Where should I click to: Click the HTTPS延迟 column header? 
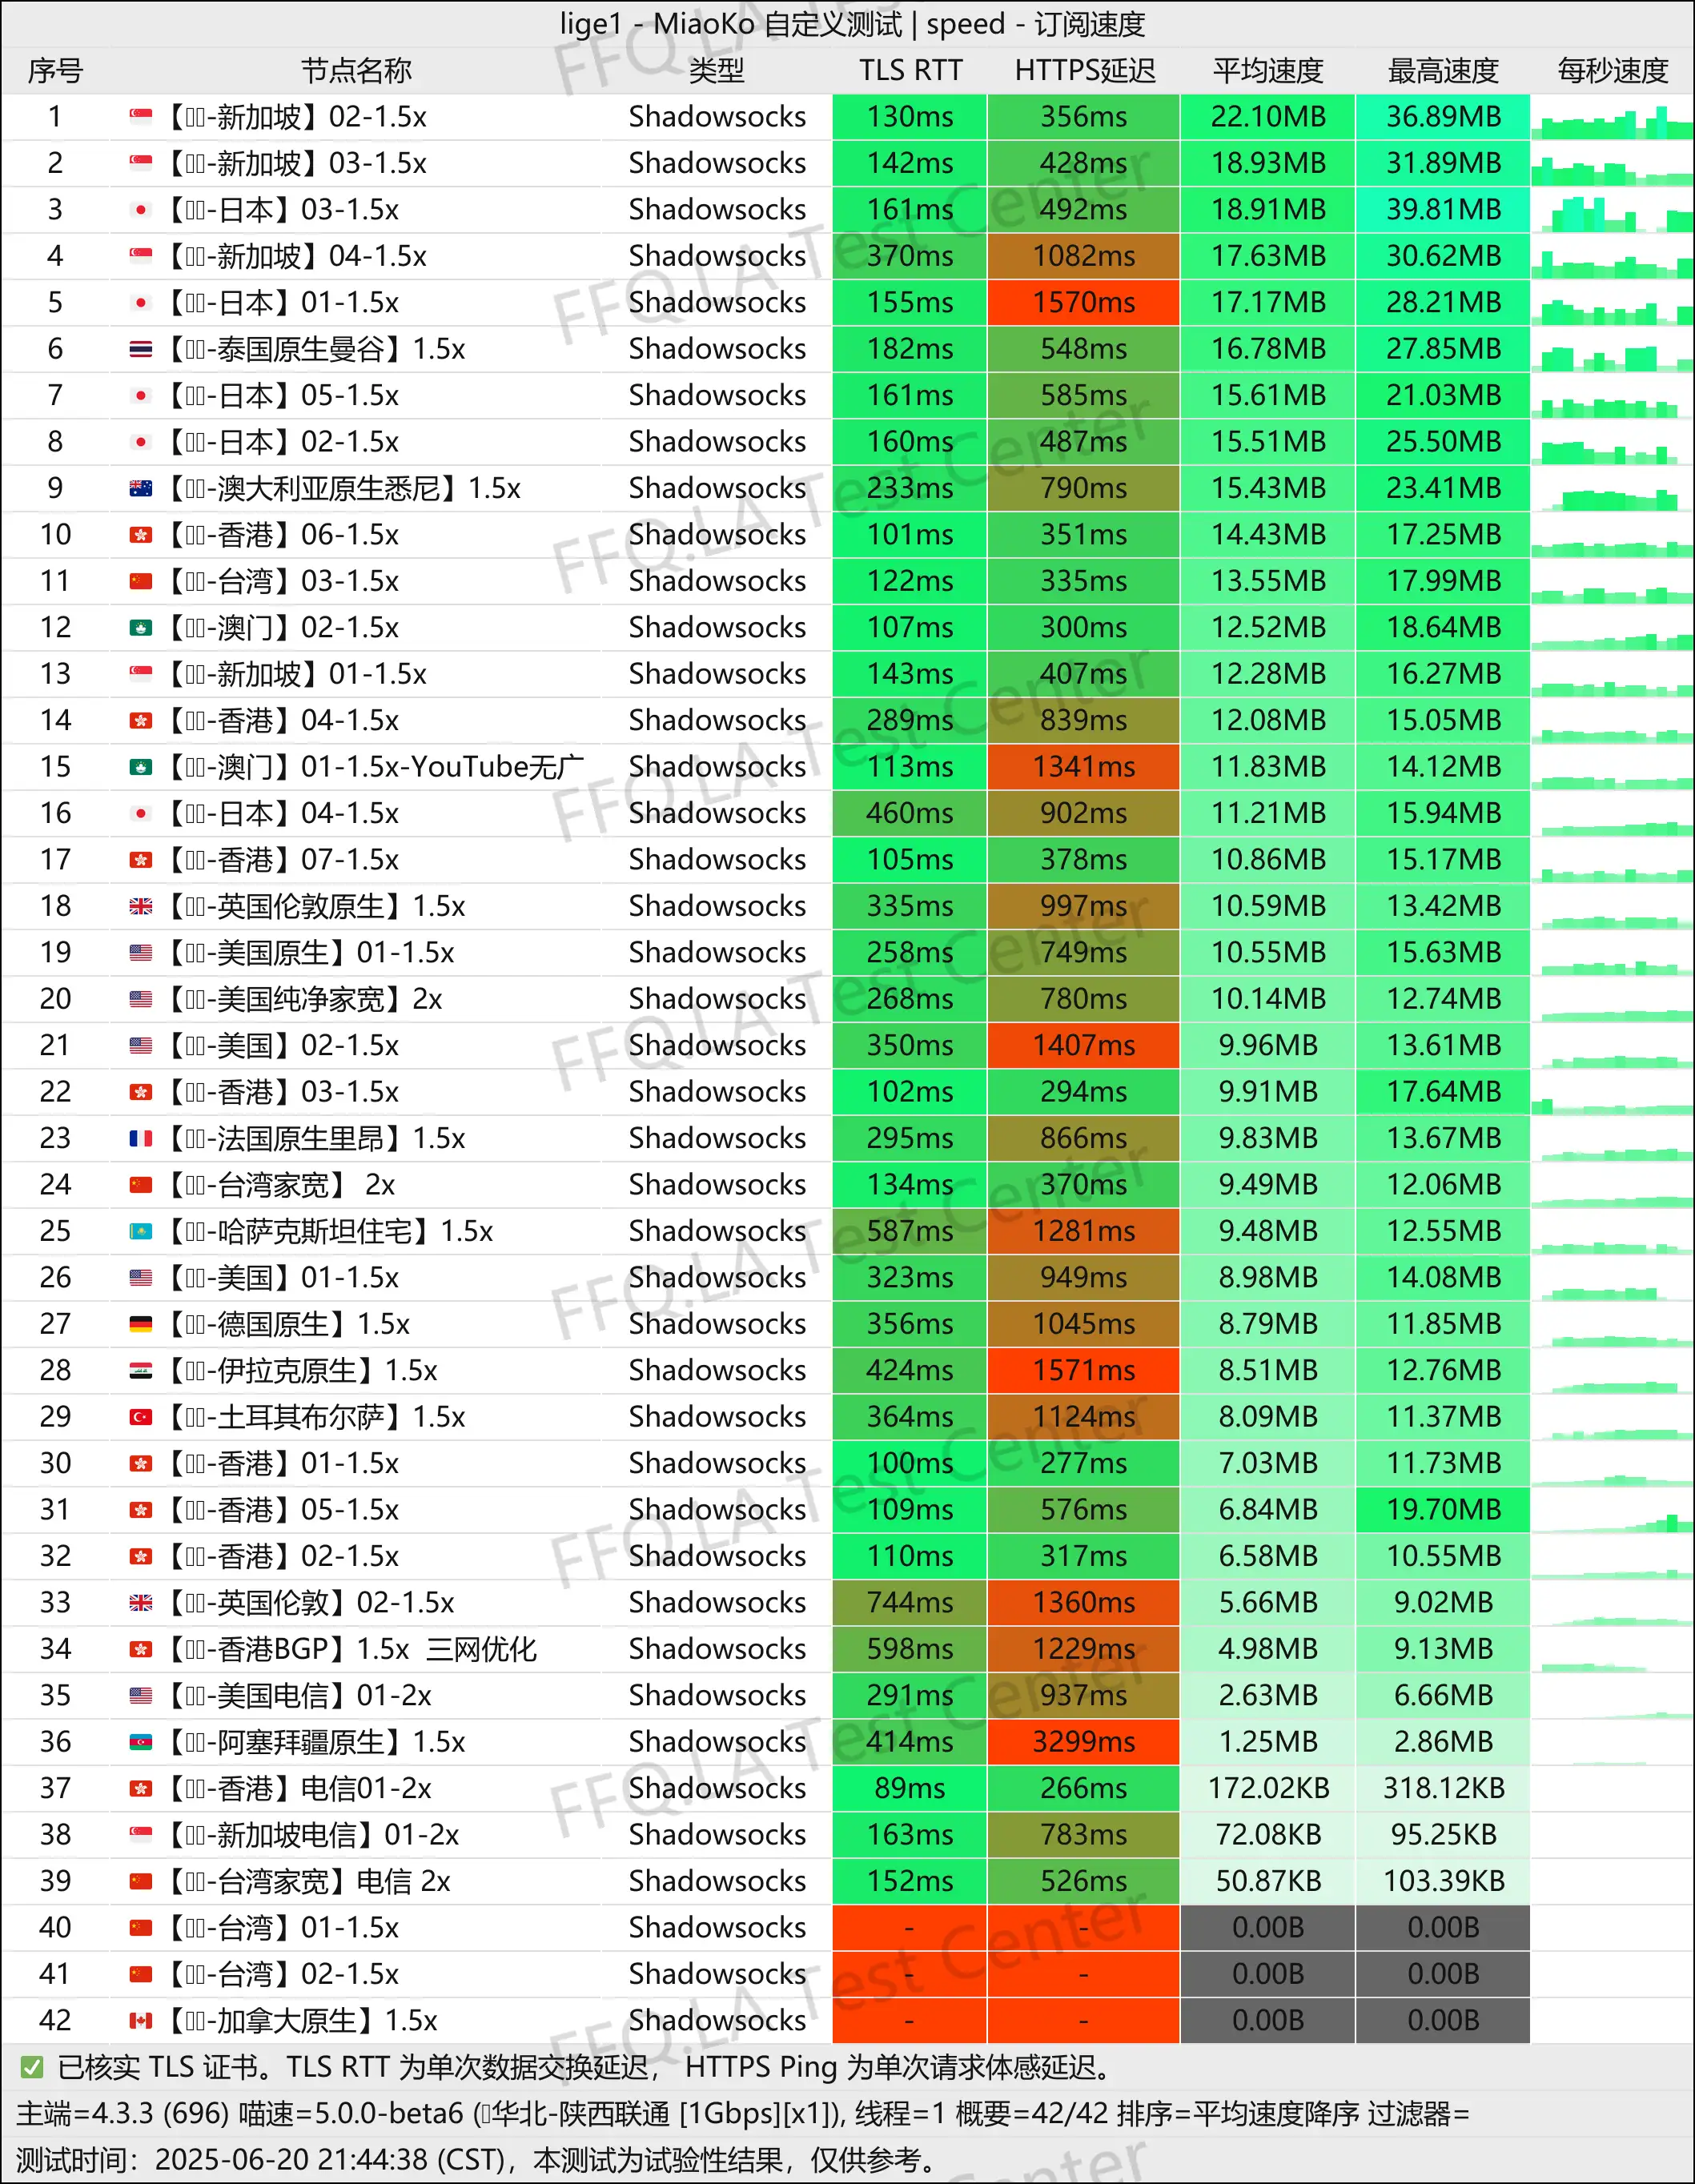click(1084, 70)
